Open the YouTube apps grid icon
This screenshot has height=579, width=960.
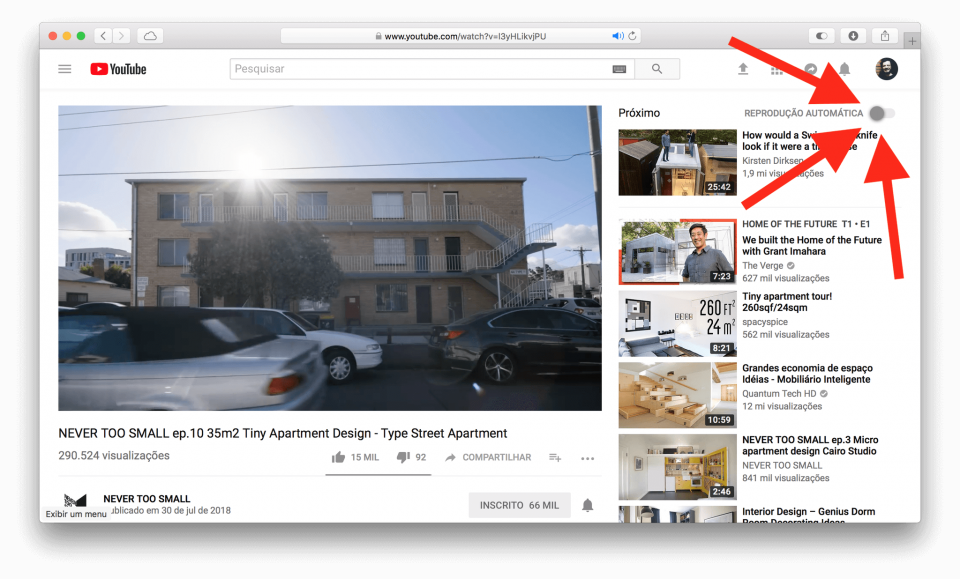778,69
